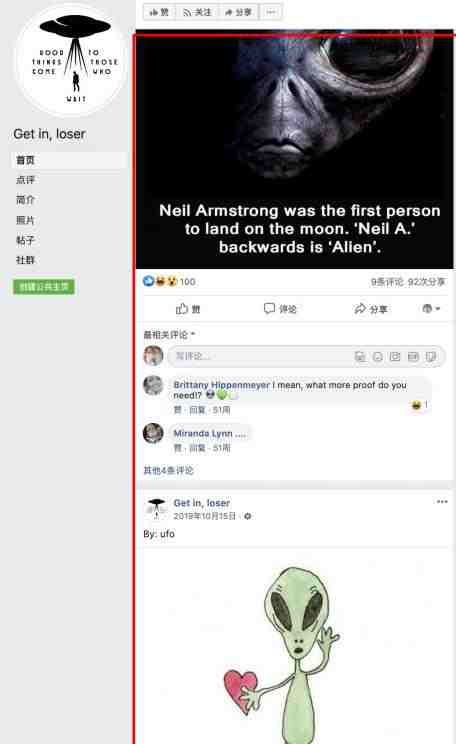
Task: Toggle the page Like button at top
Action: (159, 12)
